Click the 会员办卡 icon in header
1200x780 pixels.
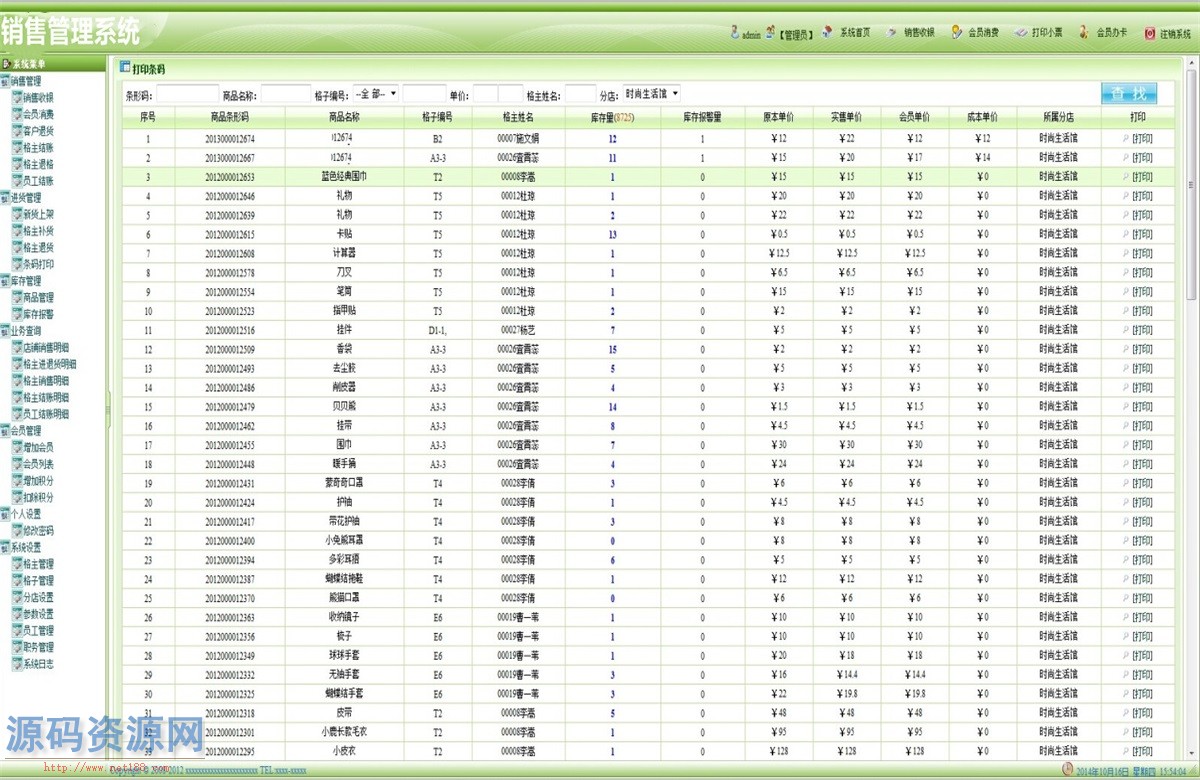click(1084, 32)
